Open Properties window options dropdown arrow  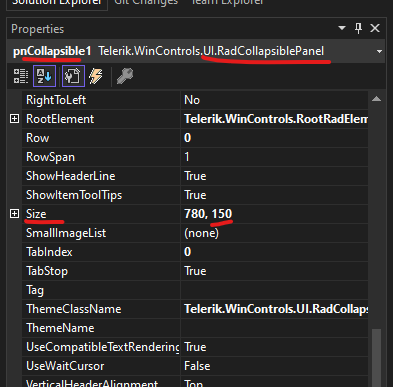342,28
